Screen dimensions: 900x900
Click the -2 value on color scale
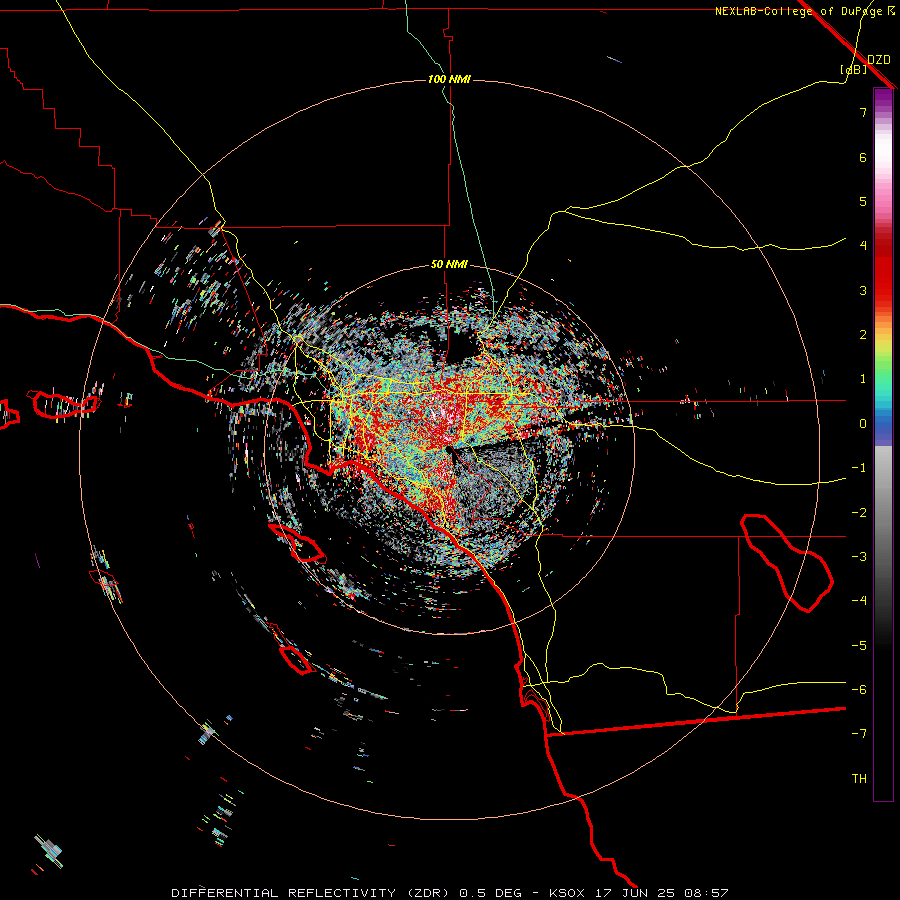point(859,513)
